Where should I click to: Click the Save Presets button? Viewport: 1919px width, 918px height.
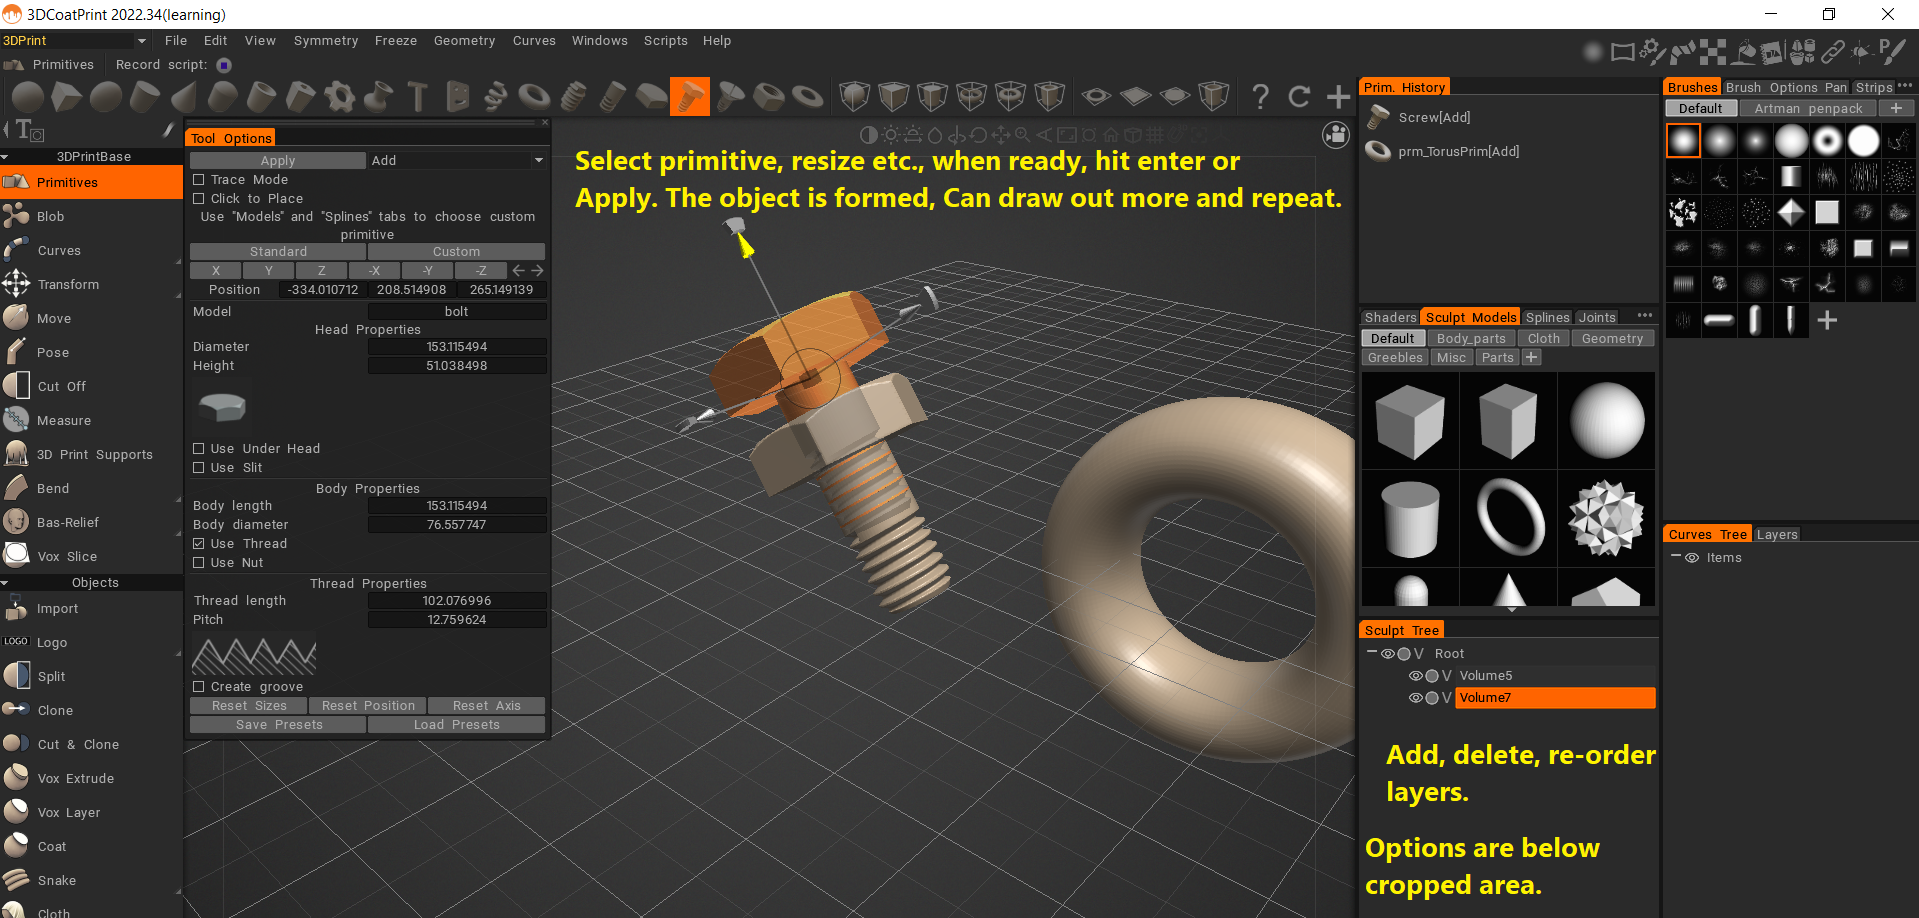[279, 725]
